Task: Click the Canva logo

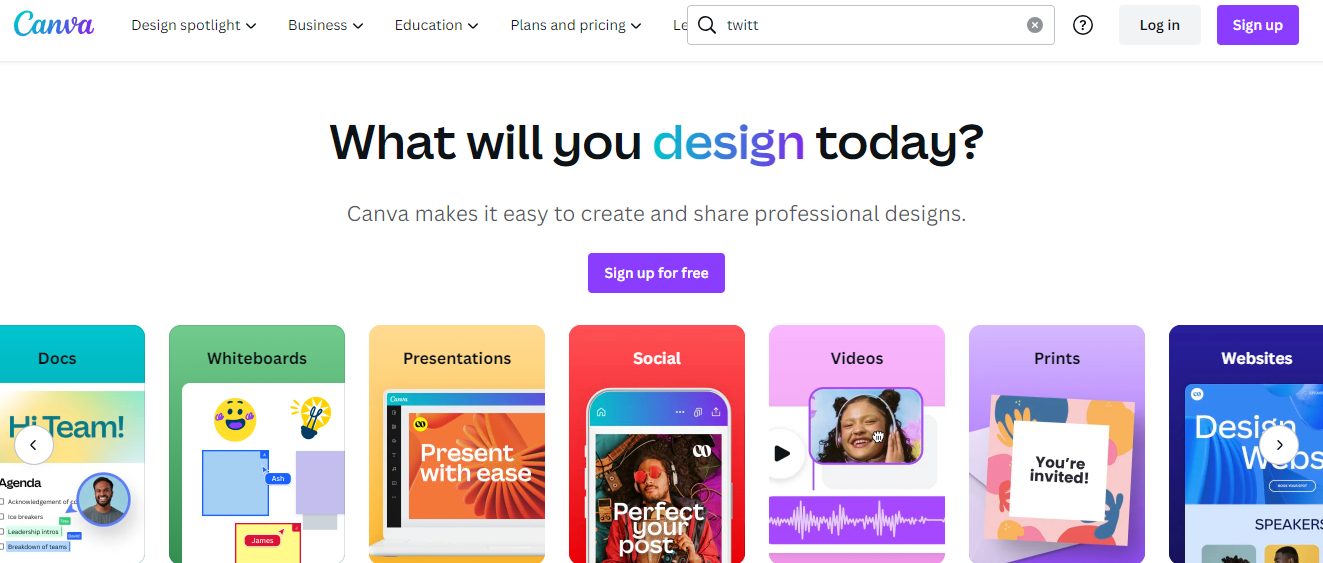Action: tap(54, 25)
